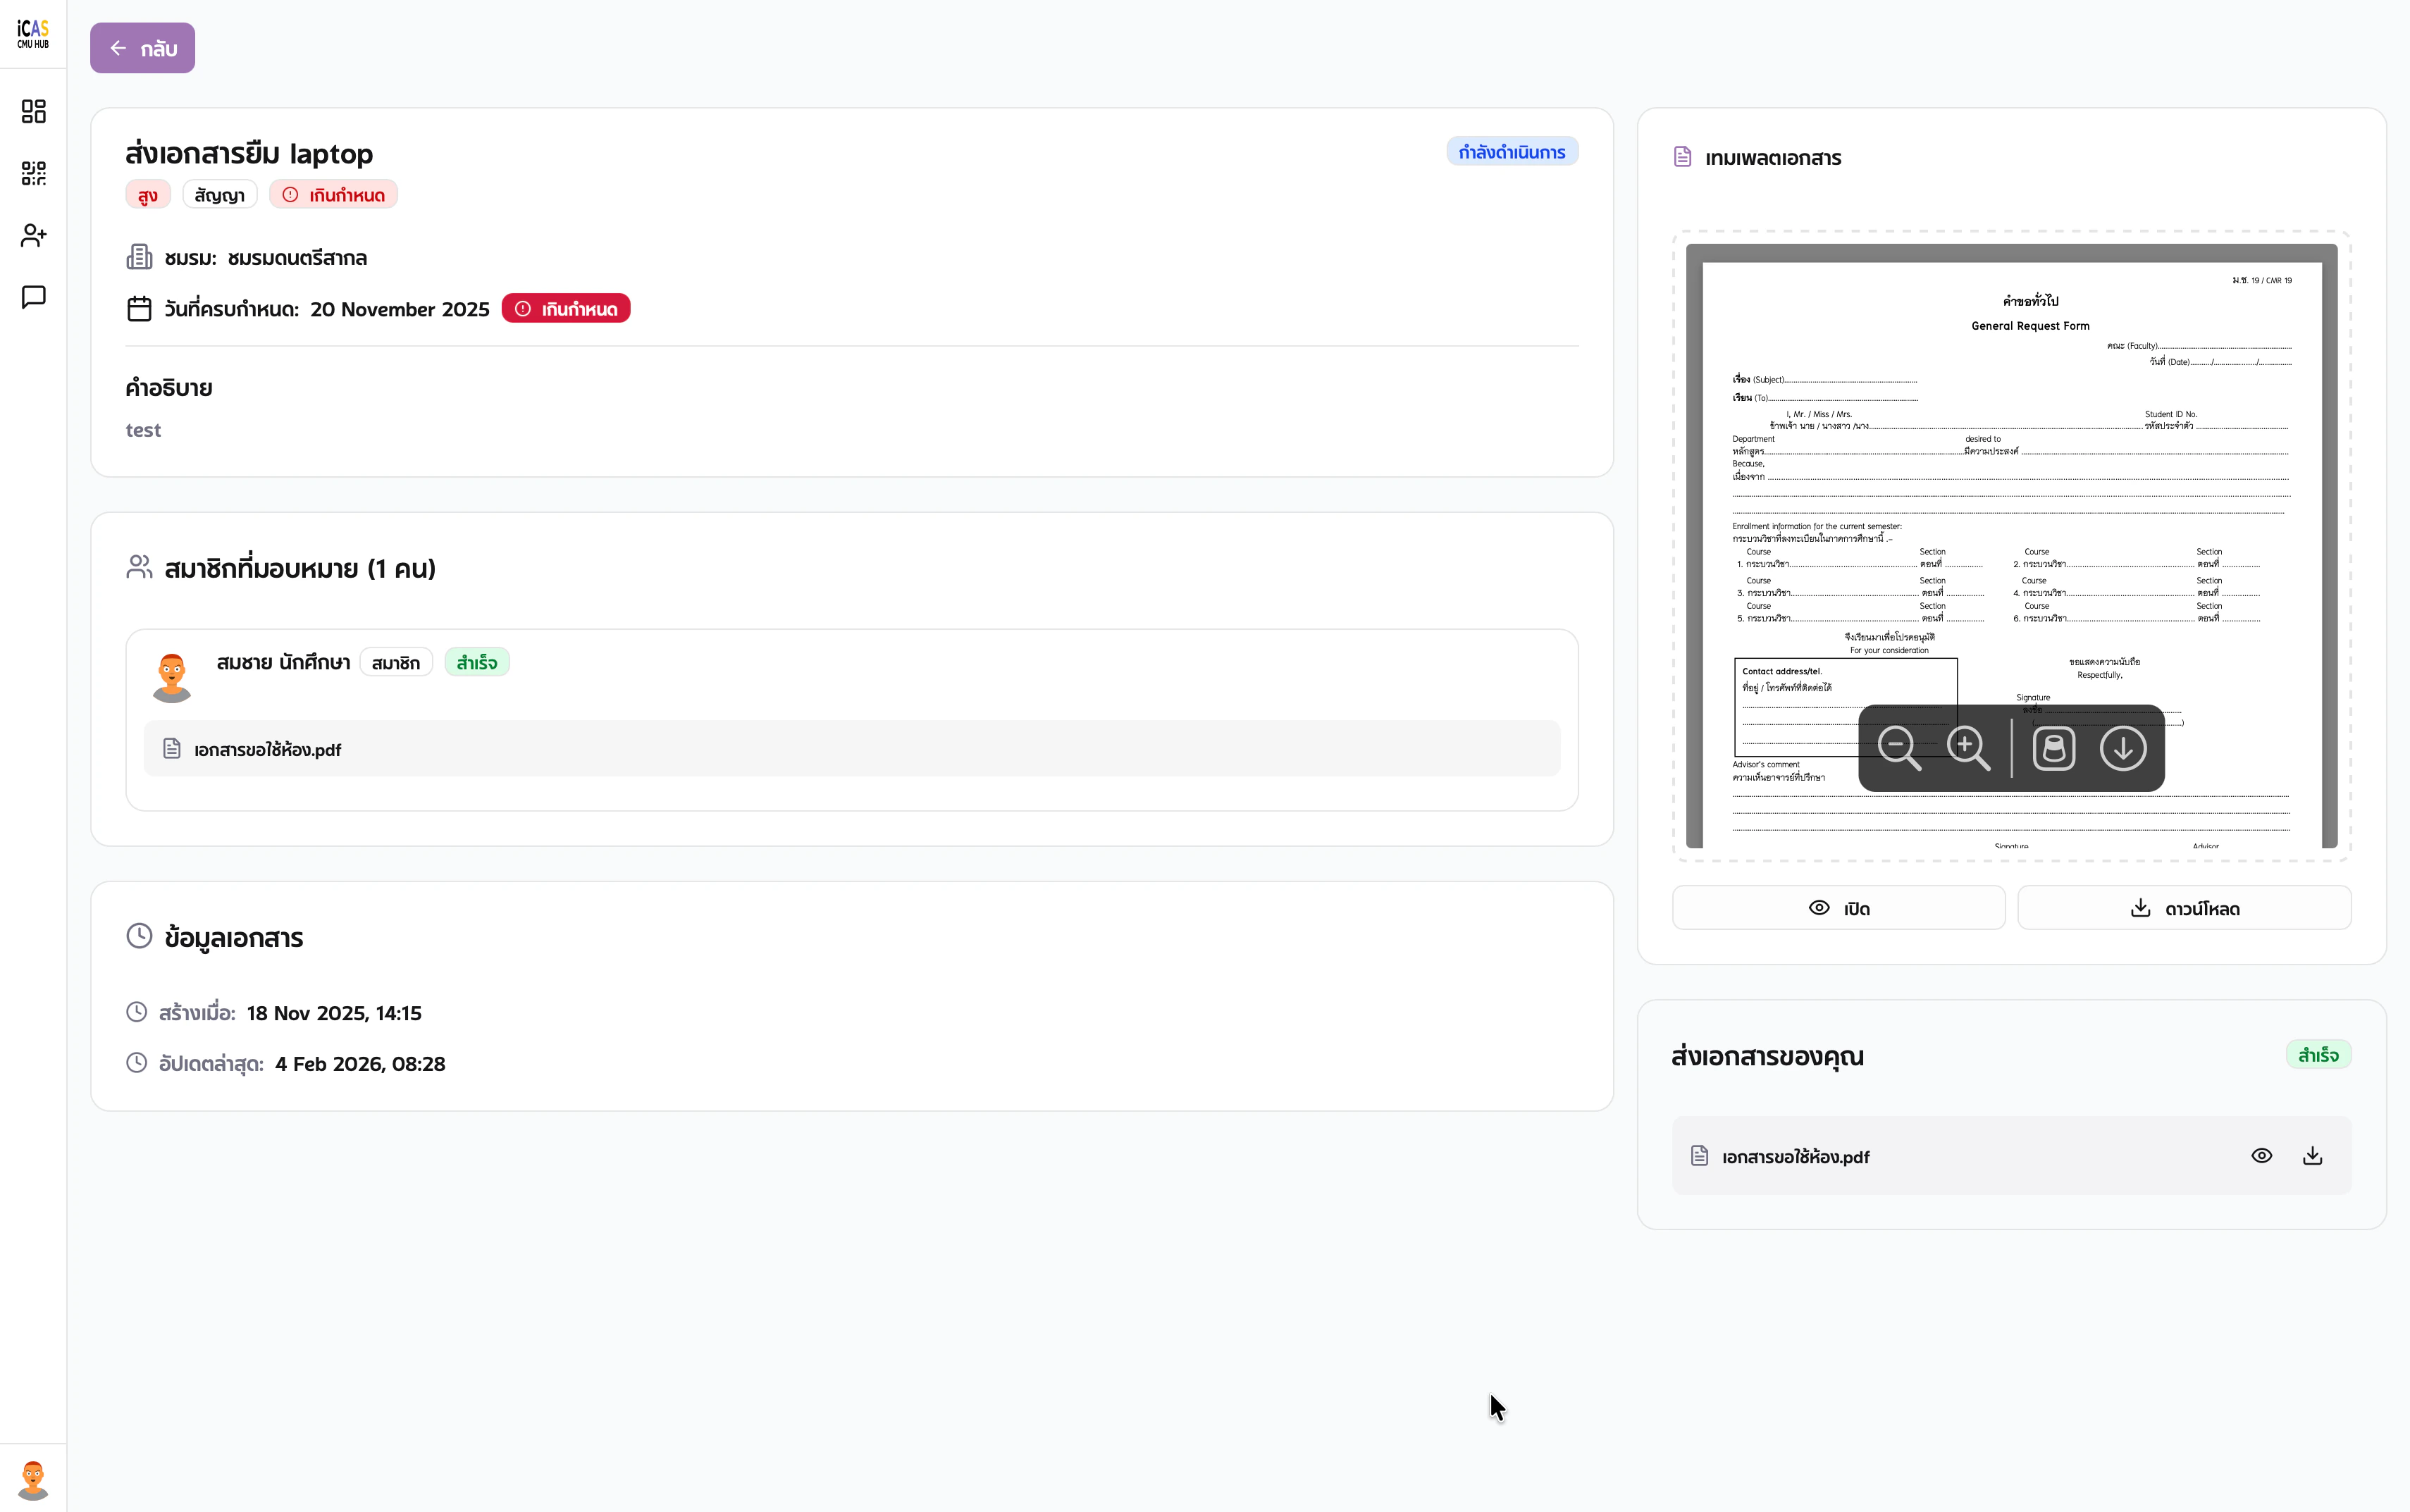Open user avatar at sidebar bottom
This screenshot has height=1512, width=2410.
point(33,1480)
